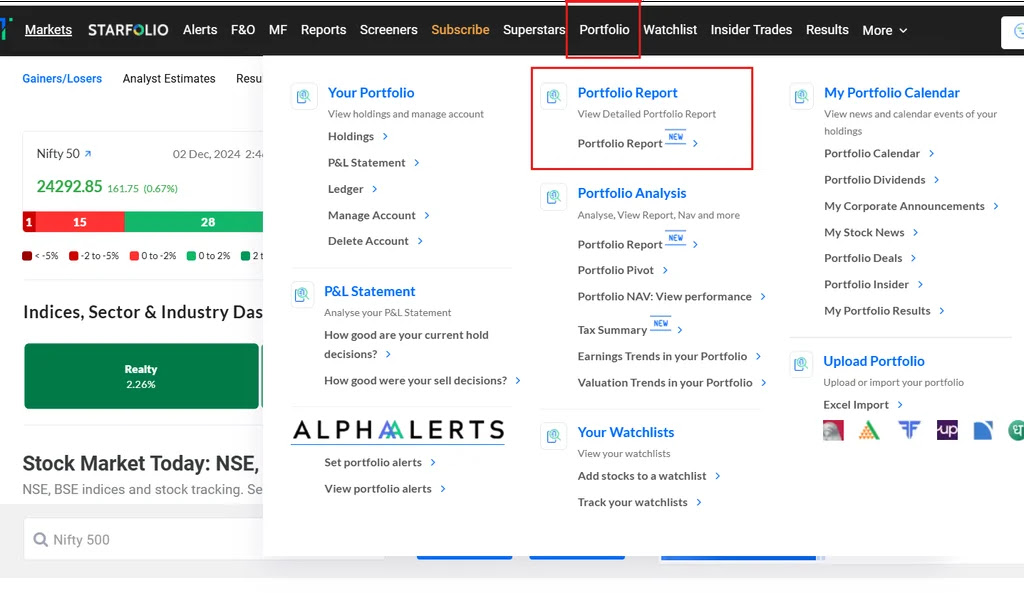Click the Starfolio logo in the navbar

pyautogui.click(x=128, y=30)
